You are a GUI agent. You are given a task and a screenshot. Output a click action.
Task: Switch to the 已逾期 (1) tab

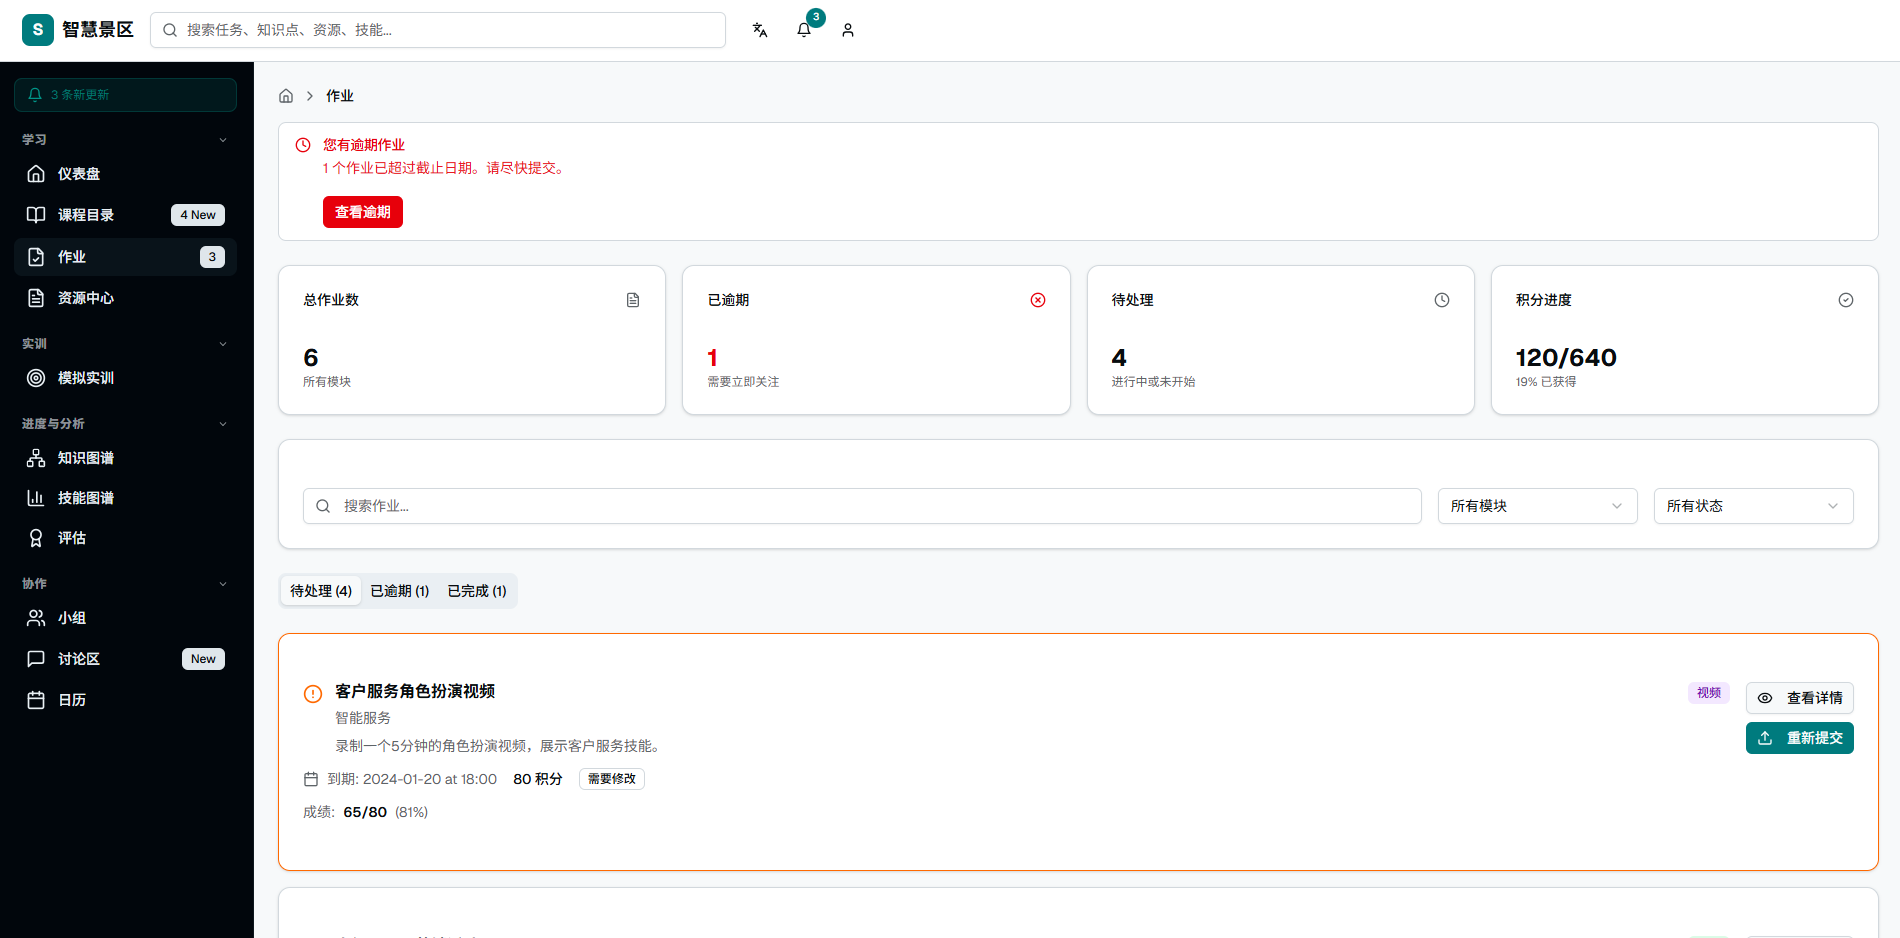400,591
